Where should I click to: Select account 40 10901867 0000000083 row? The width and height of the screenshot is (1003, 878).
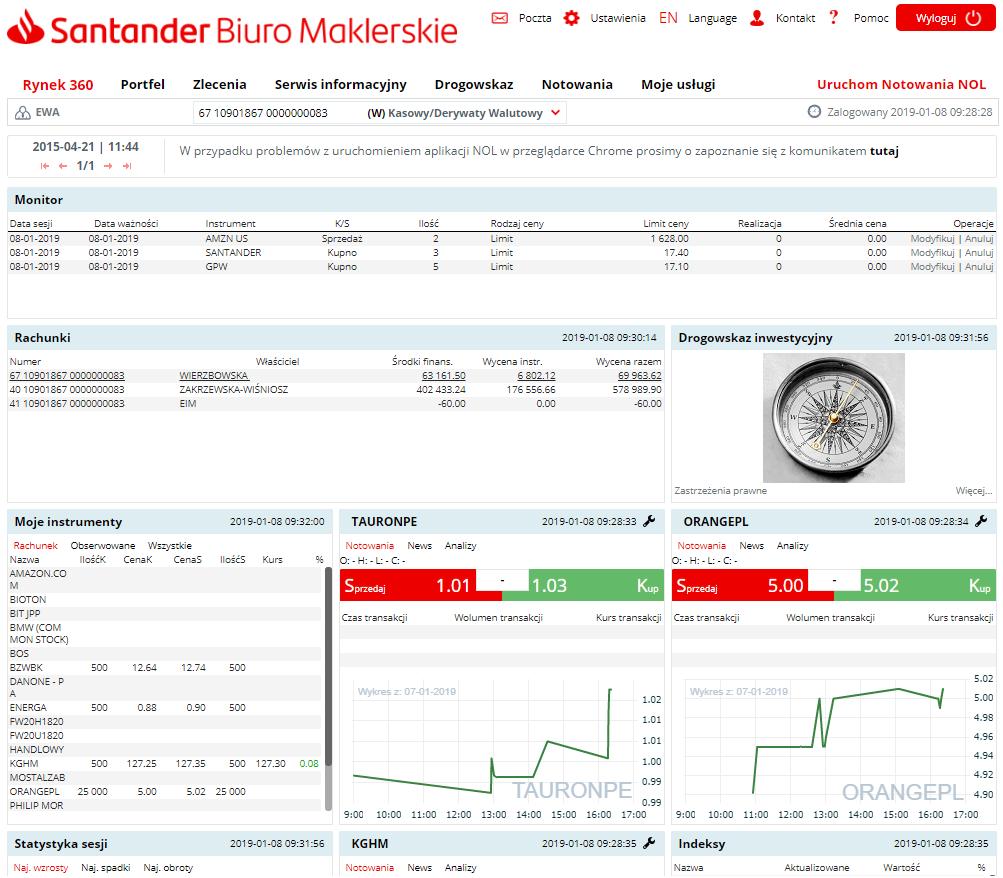click(335, 389)
